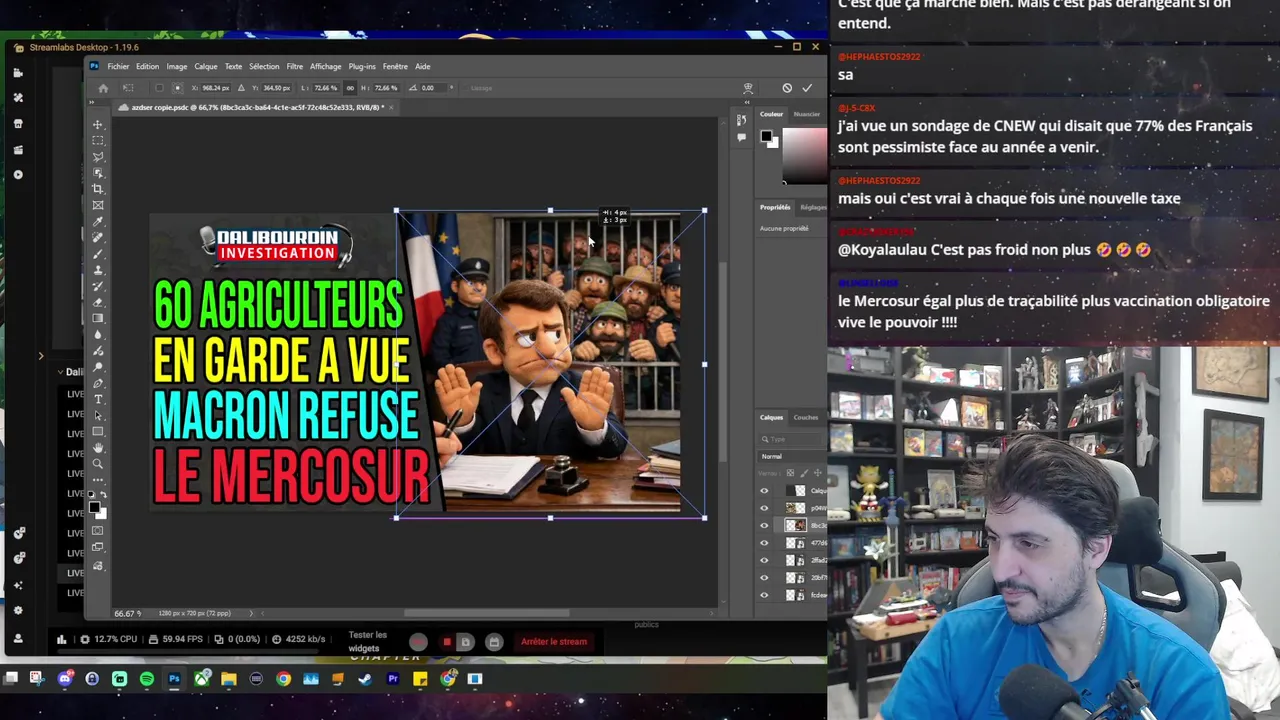1280x720 pixels.
Task: Toggle the reference point checkbox in options bar
Action: tap(159, 88)
